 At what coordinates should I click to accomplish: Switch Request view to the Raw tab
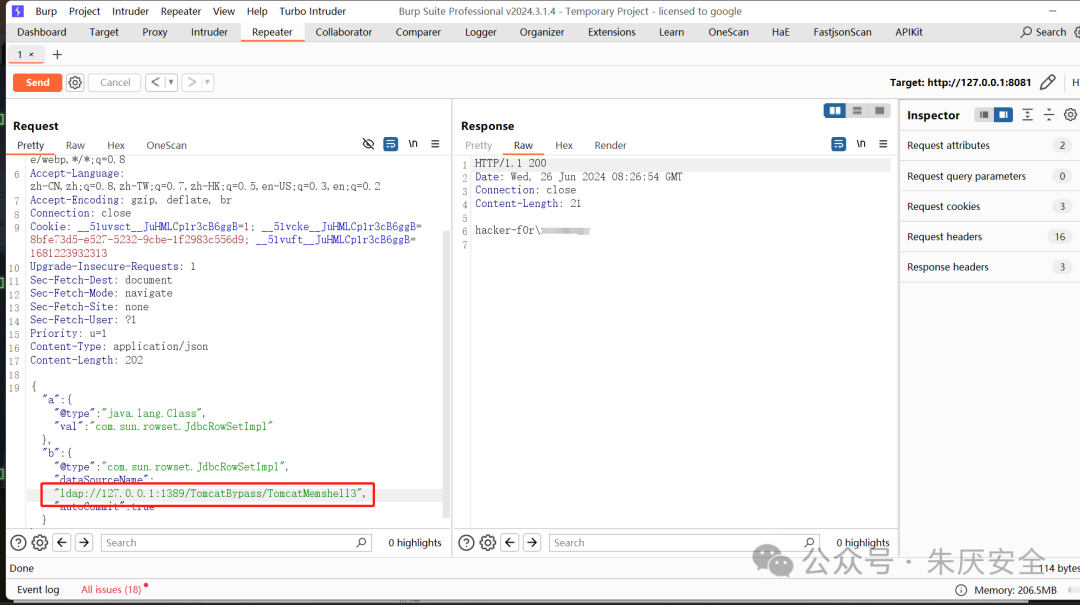pos(75,145)
